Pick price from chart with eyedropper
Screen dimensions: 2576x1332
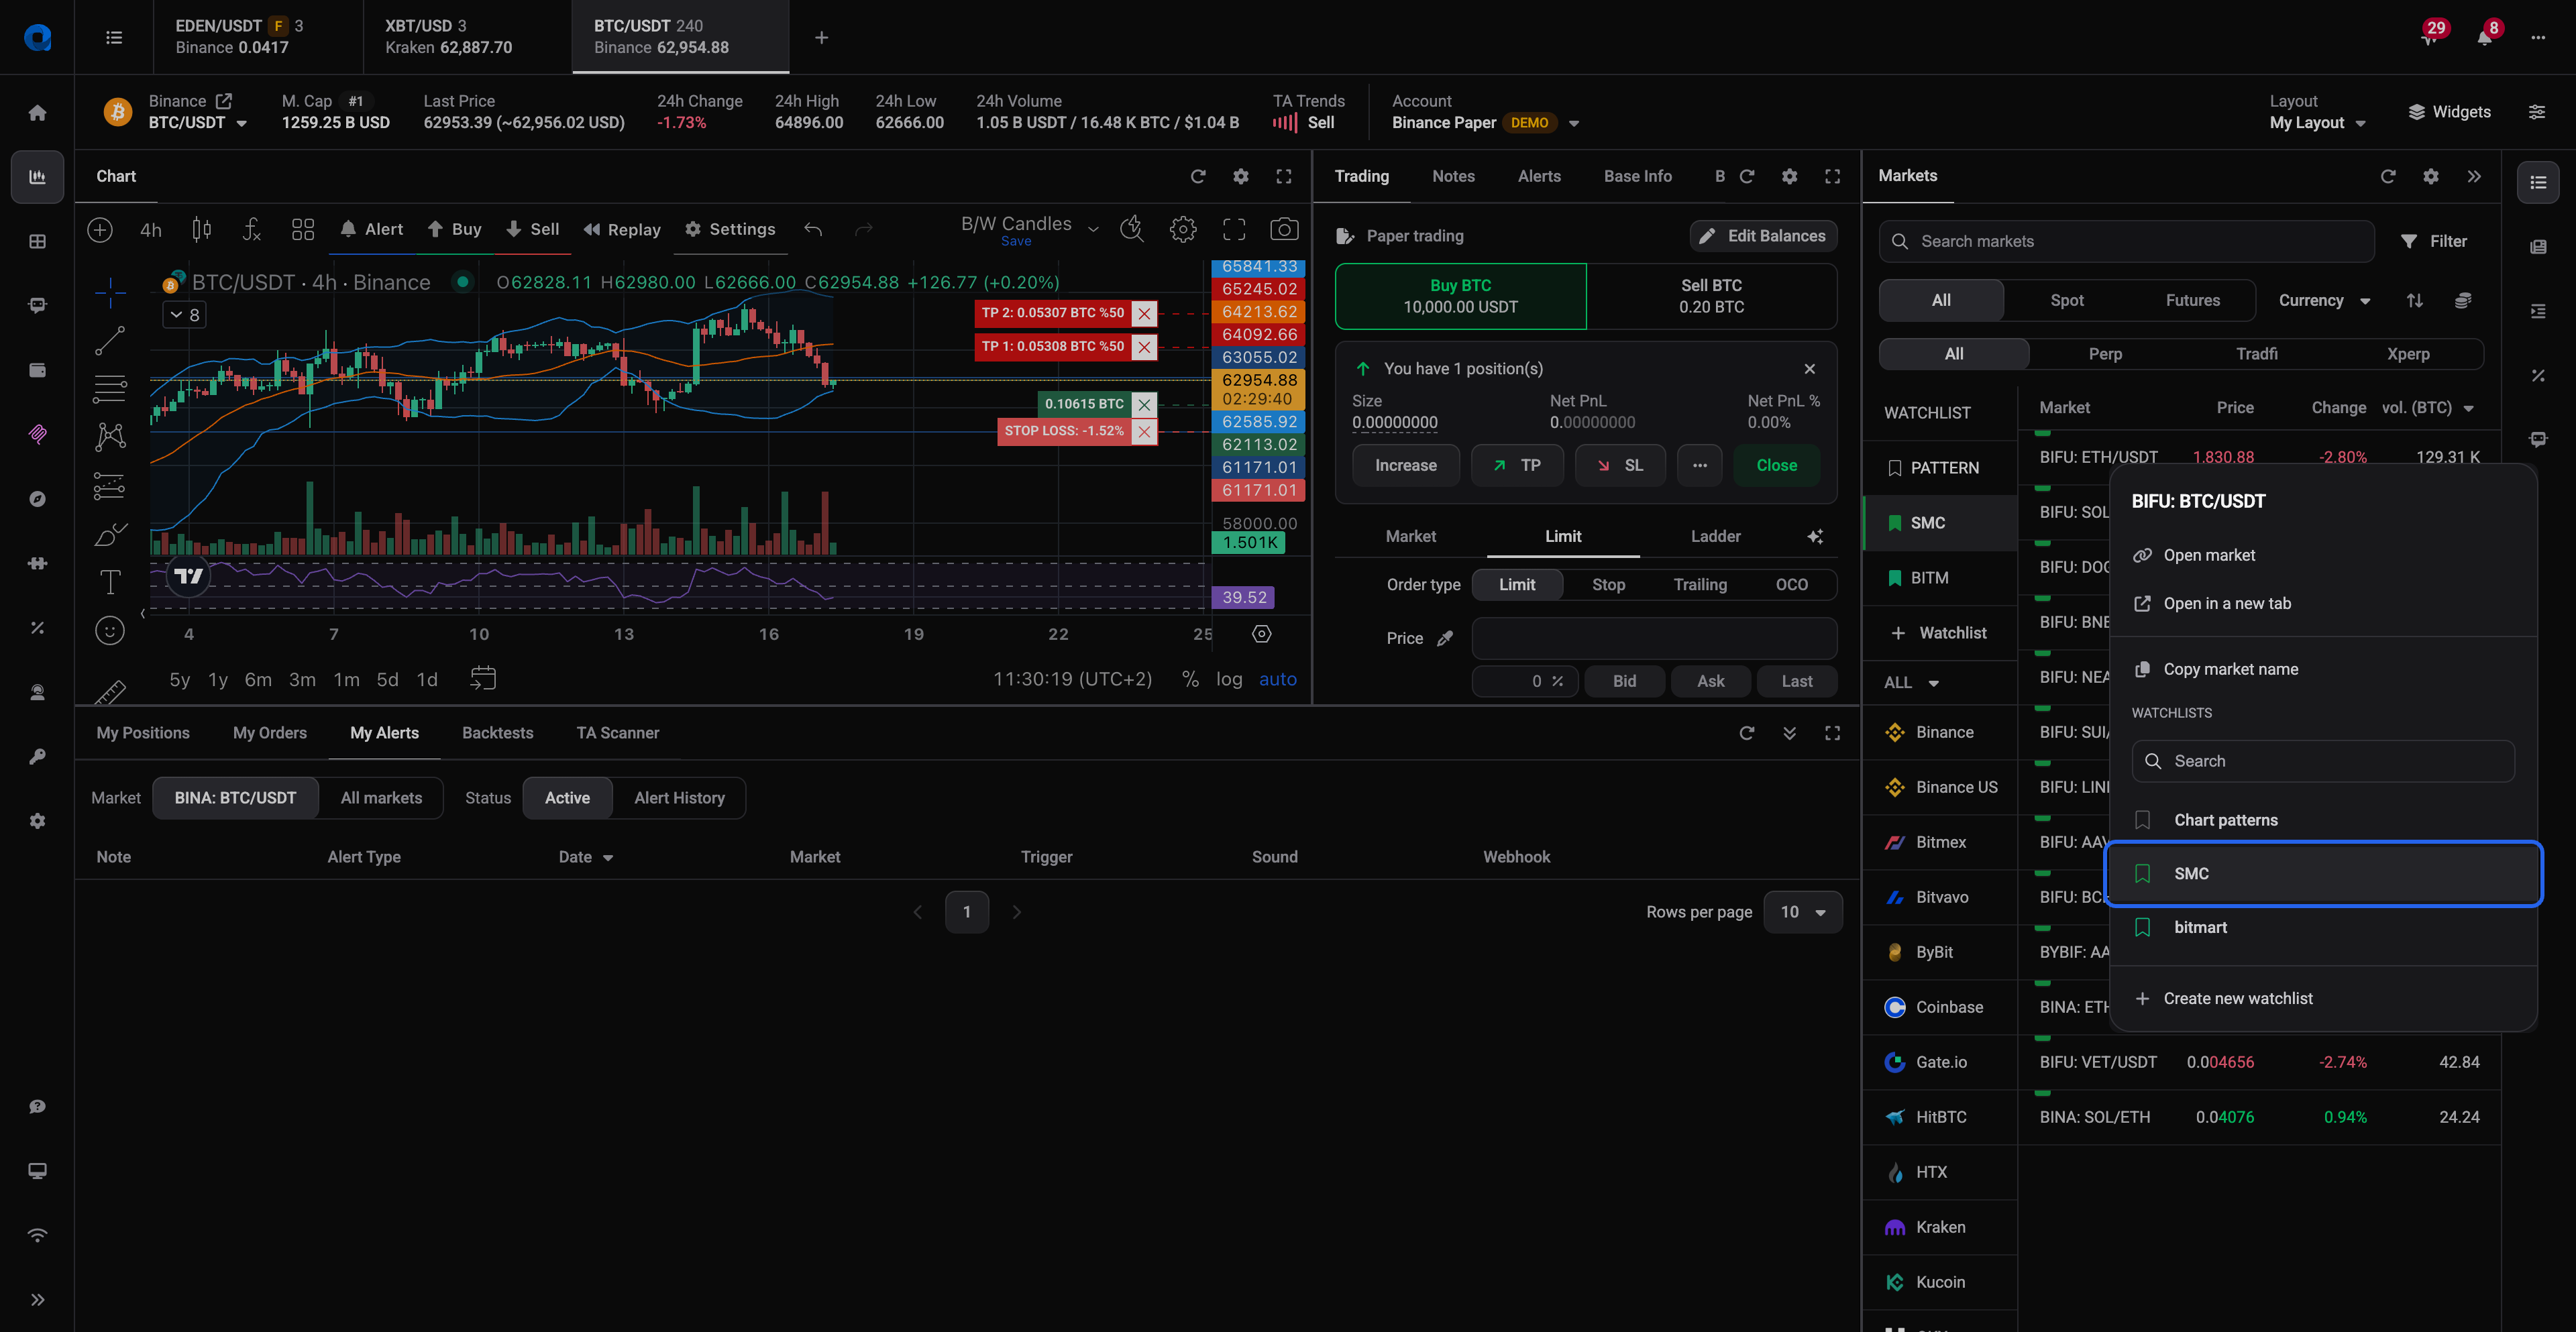[x=1445, y=638]
